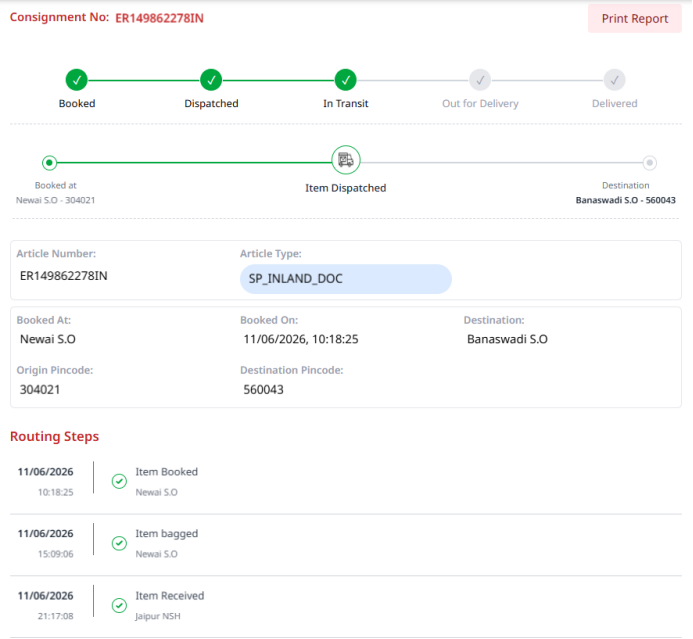
Task: Click the Newai S.O - 304021 origin label
Action: tap(56, 200)
